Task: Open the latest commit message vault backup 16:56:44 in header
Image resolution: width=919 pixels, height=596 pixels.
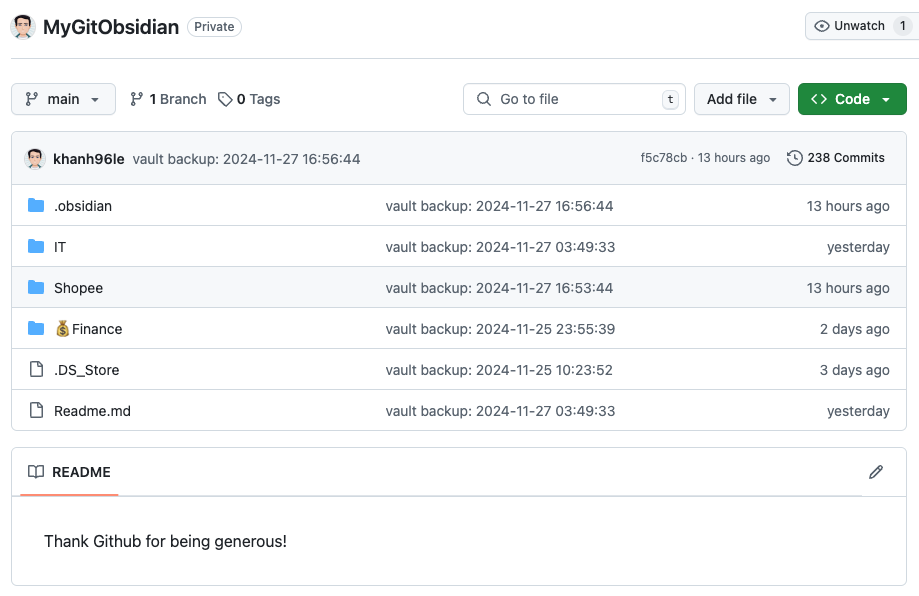Action: (246, 159)
